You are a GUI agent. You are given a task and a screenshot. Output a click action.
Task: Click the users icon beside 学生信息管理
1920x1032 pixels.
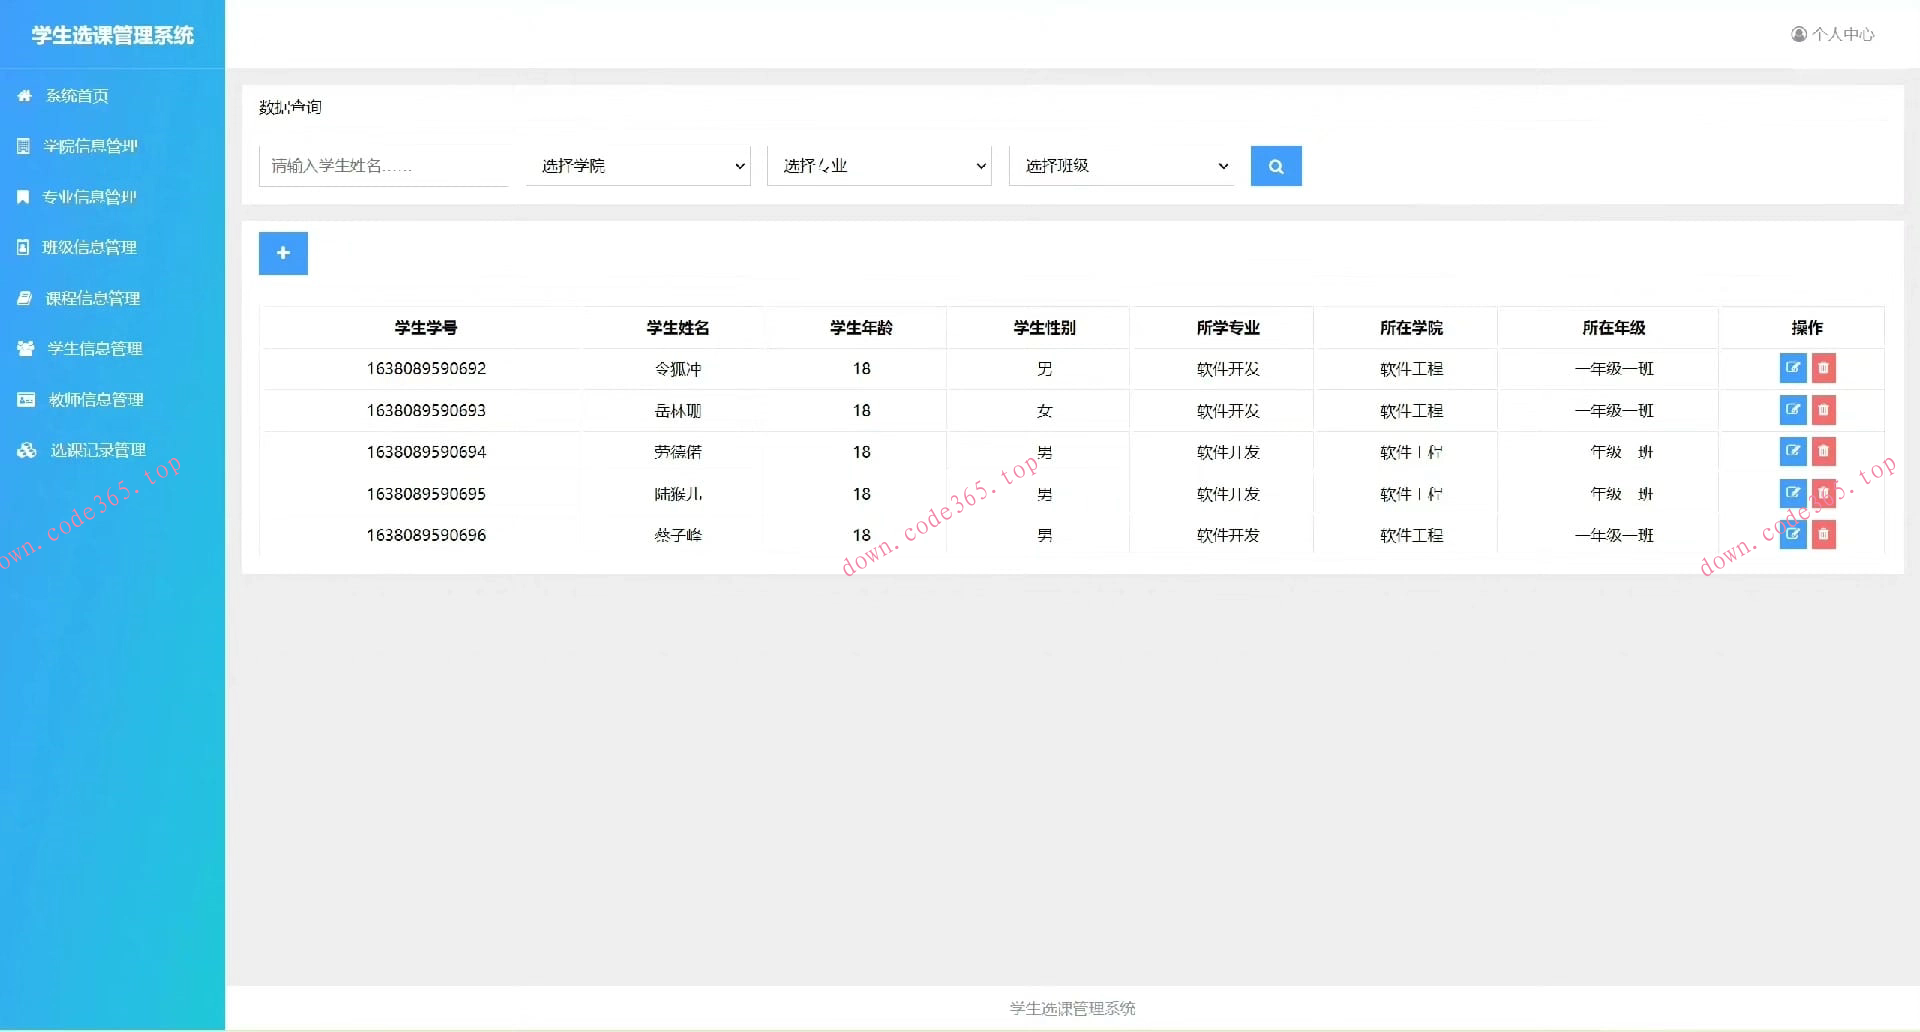pyautogui.click(x=24, y=348)
